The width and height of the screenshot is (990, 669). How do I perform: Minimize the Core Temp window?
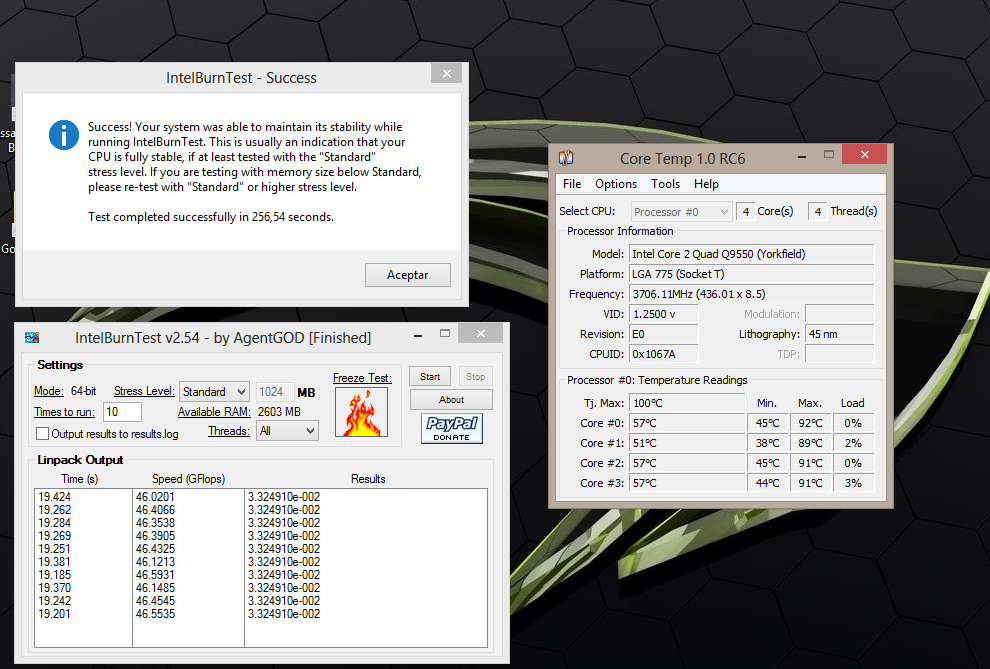[x=800, y=155]
